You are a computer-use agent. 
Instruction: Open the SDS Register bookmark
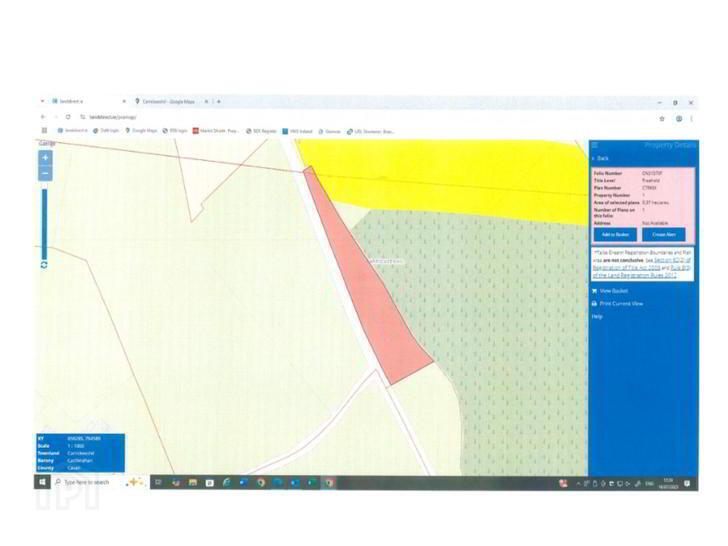coord(261,131)
